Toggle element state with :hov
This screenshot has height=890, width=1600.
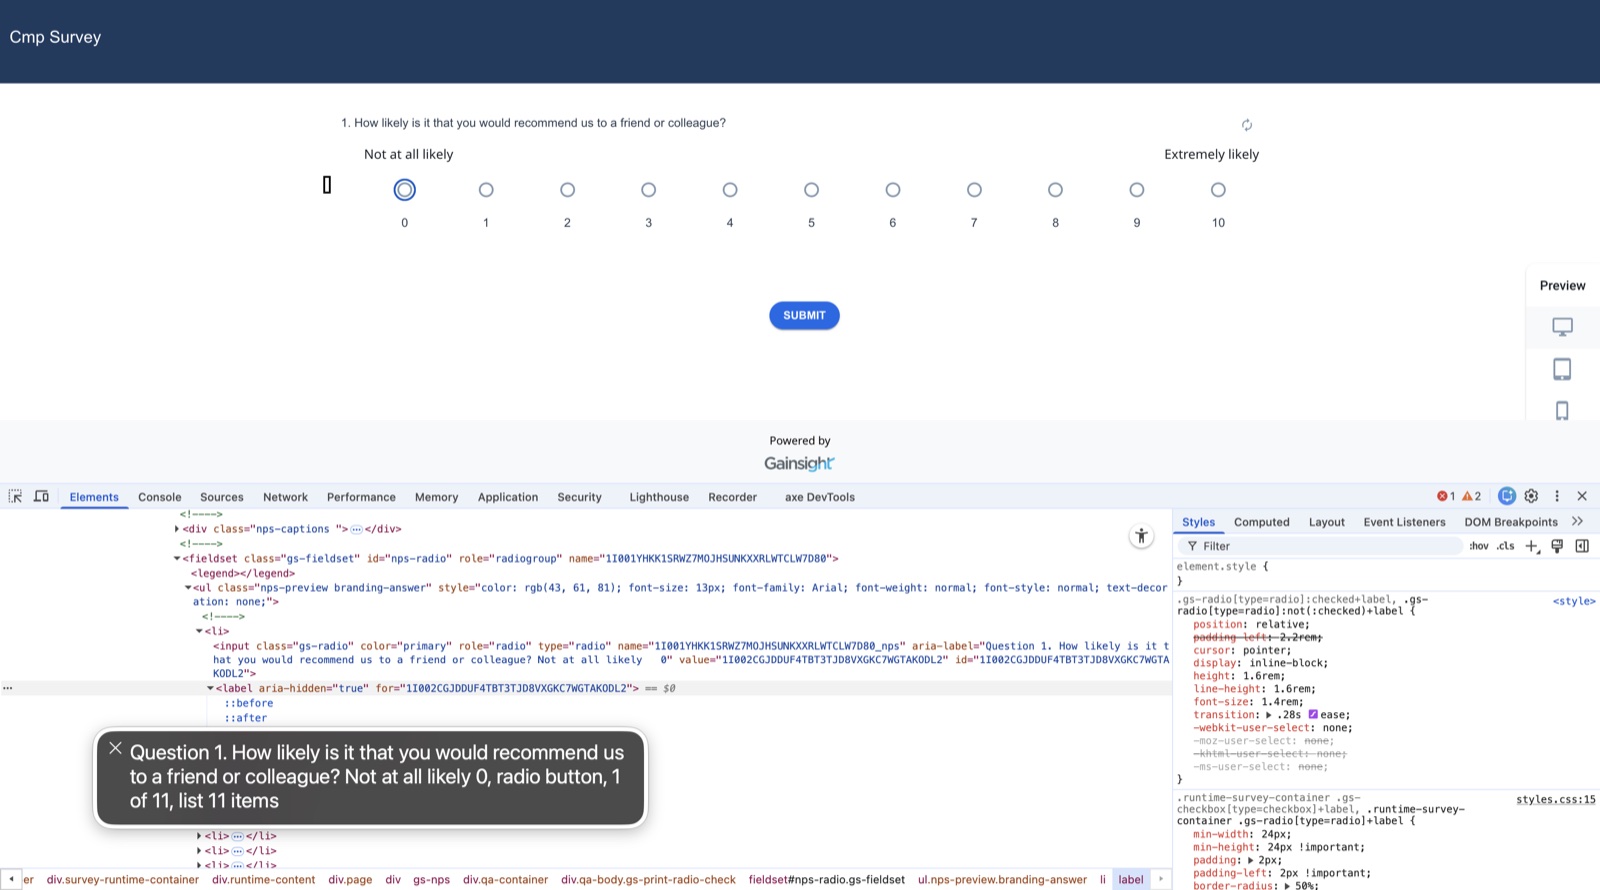click(x=1478, y=546)
